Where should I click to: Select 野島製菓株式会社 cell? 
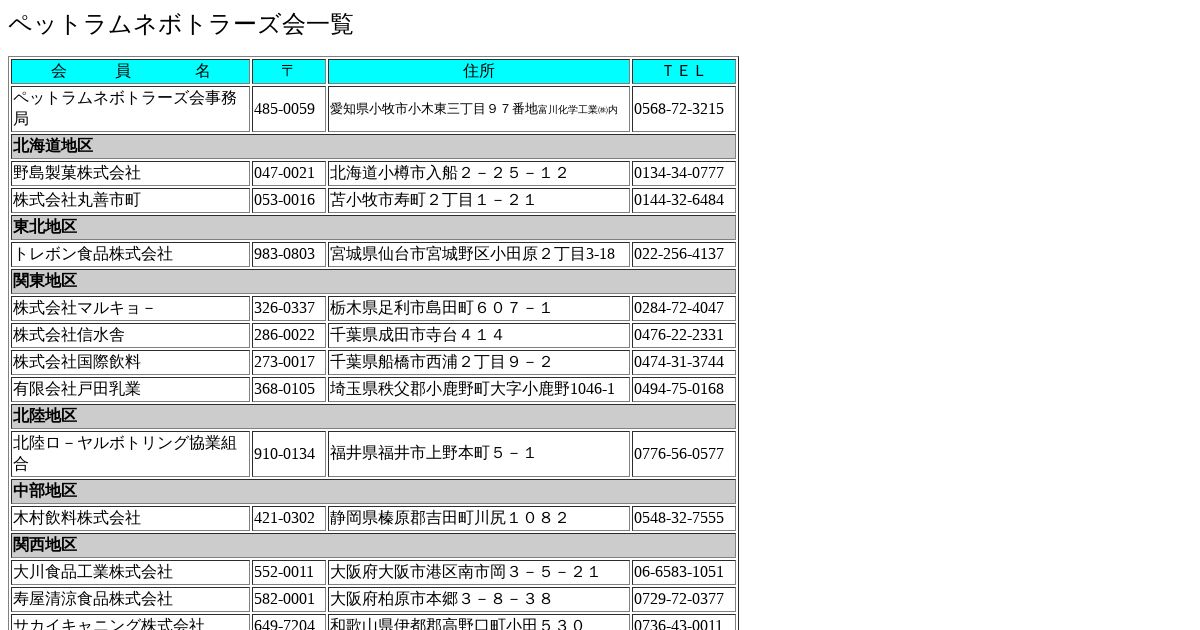(131, 173)
